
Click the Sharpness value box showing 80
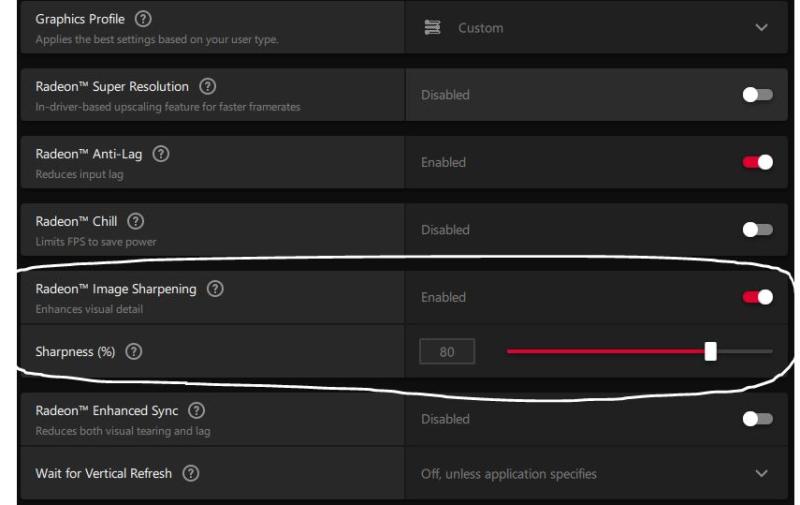446,352
